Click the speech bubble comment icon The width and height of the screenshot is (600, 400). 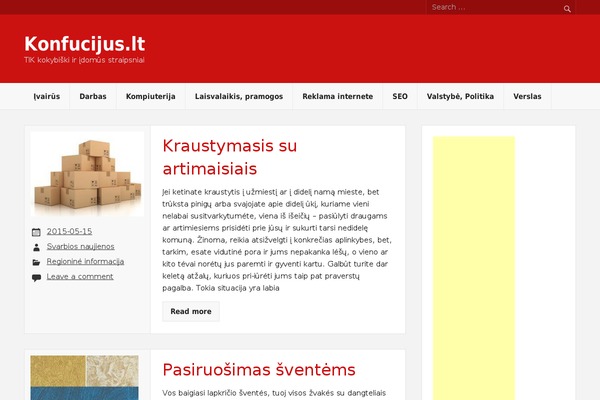coord(36,278)
